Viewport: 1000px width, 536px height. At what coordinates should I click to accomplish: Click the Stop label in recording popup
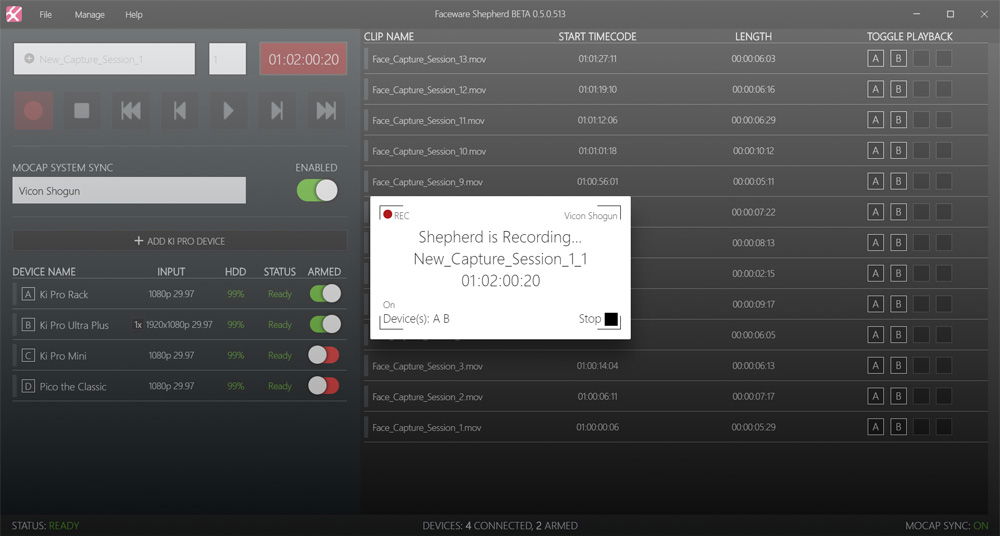[589, 318]
